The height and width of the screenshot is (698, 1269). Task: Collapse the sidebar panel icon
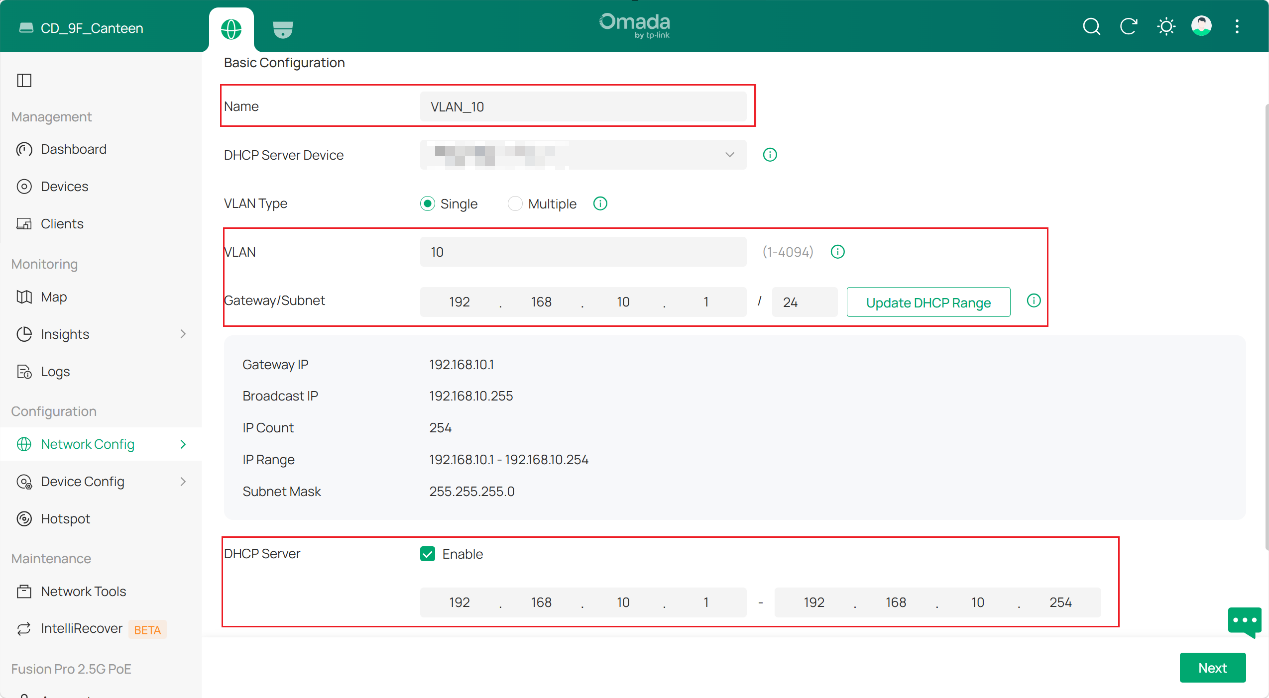coord(25,80)
